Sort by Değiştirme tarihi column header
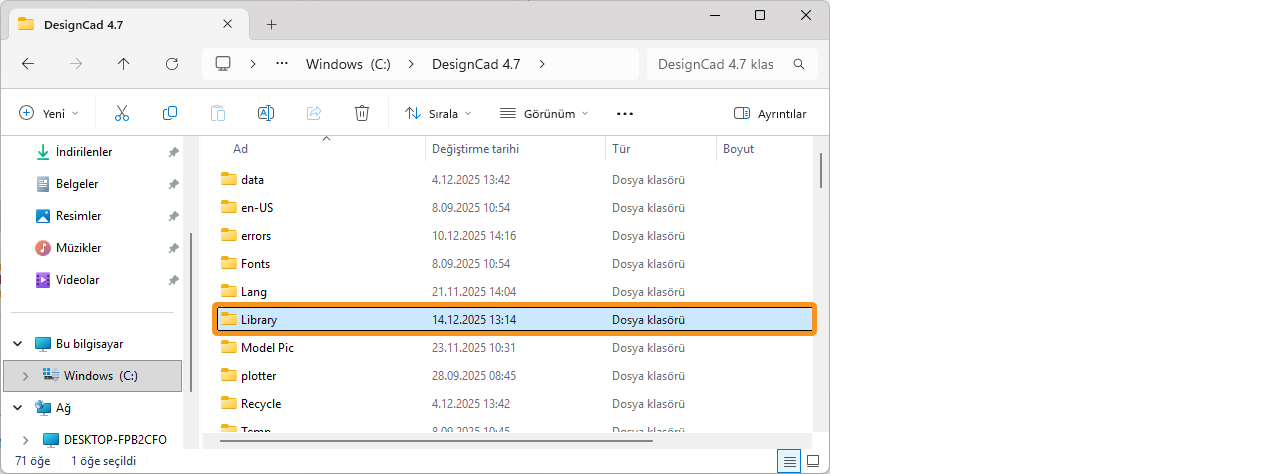This screenshot has height=474, width=1270. 475,149
